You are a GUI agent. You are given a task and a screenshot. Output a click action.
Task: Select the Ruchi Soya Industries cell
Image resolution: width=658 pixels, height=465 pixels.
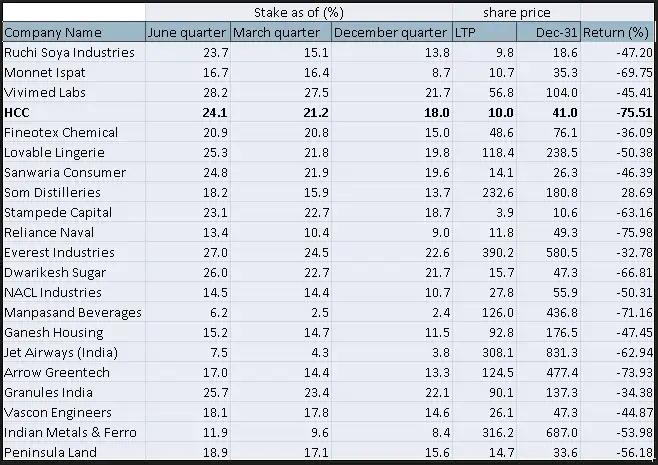(69, 53)
